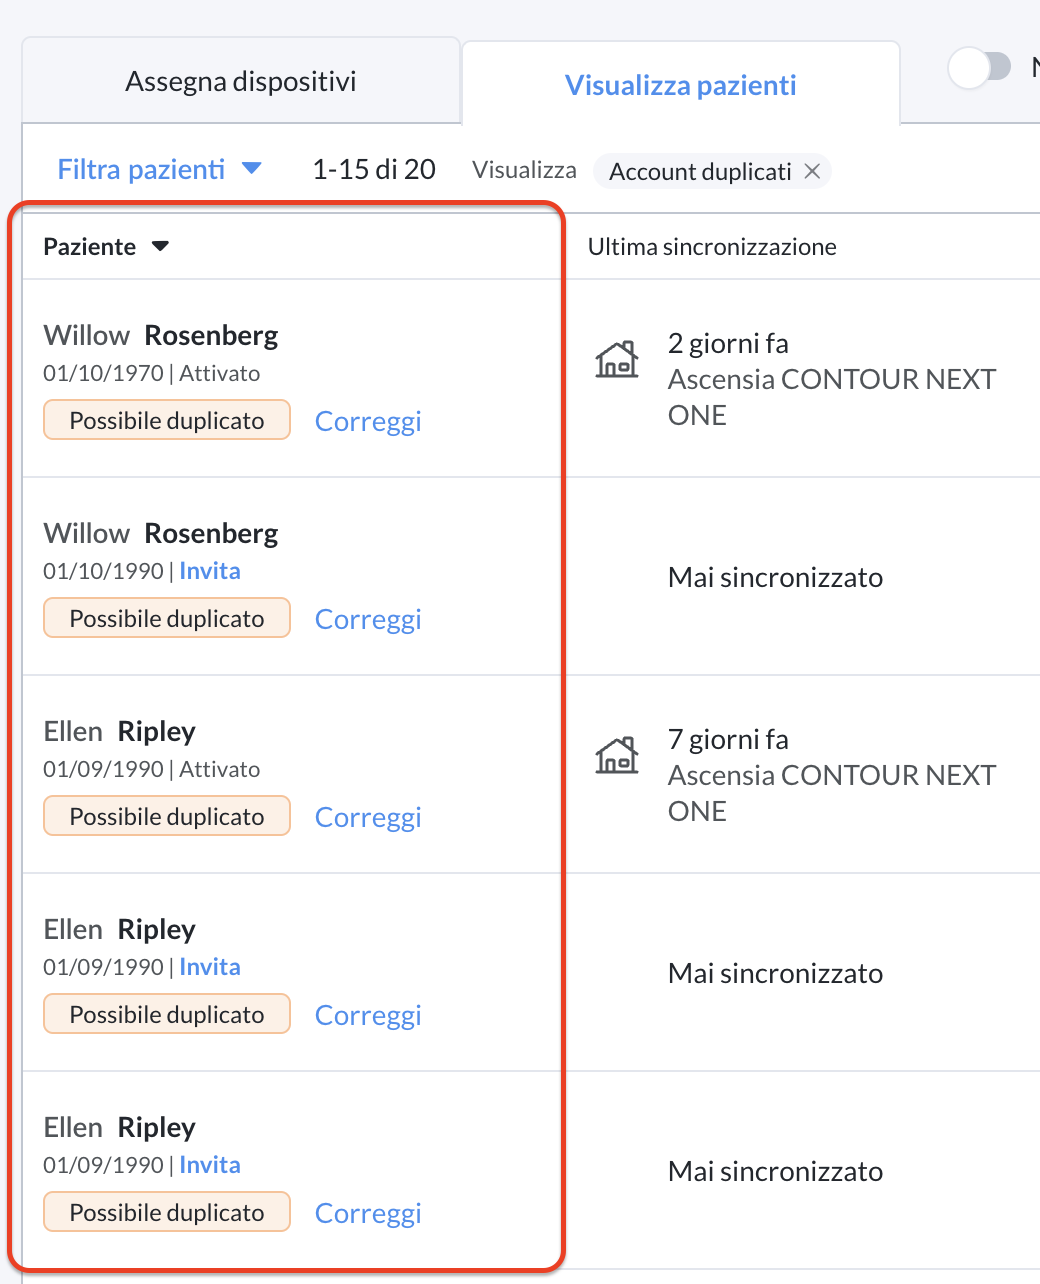Toggle the switch next to Visualizza pazienti tab

coord(981,68)
